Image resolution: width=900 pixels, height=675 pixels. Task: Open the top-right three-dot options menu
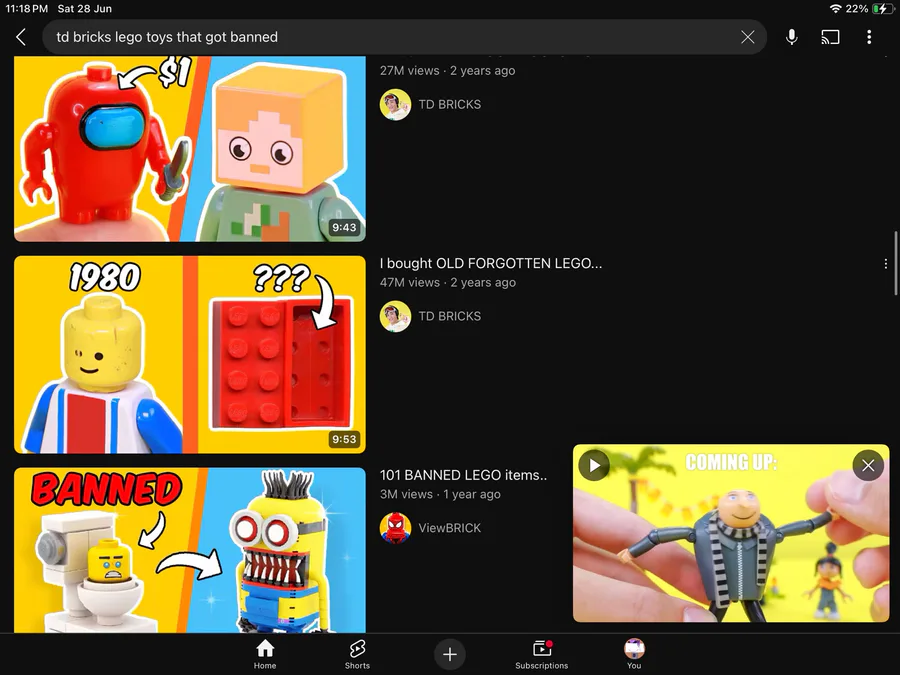869,37
